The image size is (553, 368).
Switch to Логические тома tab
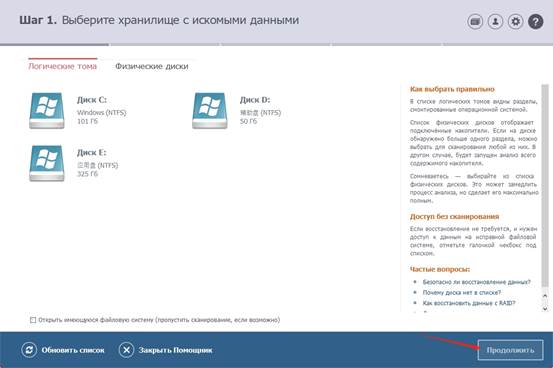(62, 66)
